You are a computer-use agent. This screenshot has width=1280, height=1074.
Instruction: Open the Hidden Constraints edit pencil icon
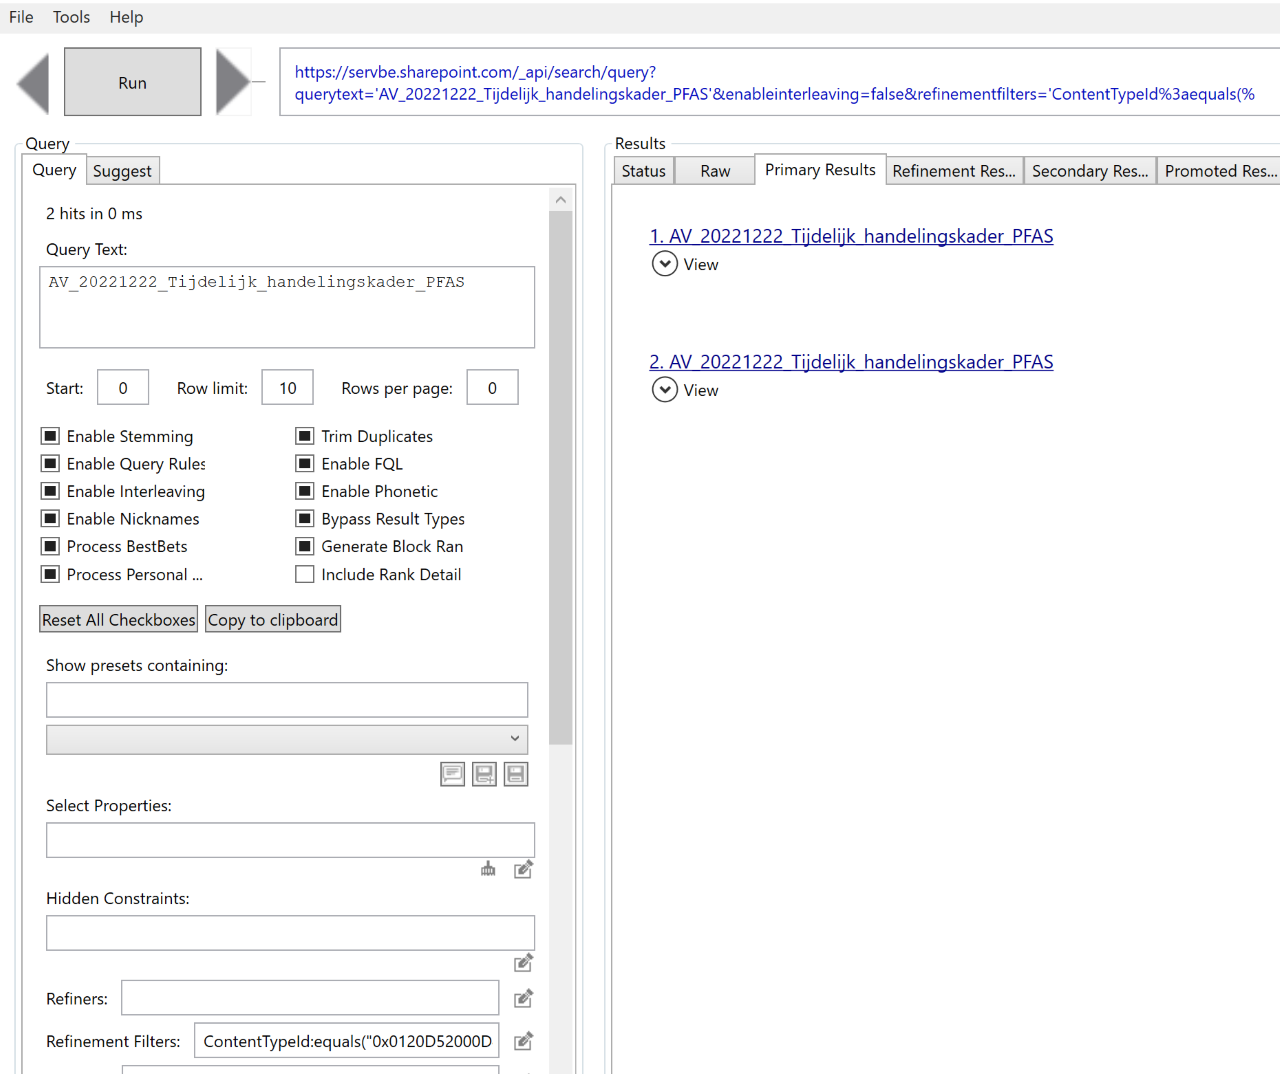coord(523,962)
